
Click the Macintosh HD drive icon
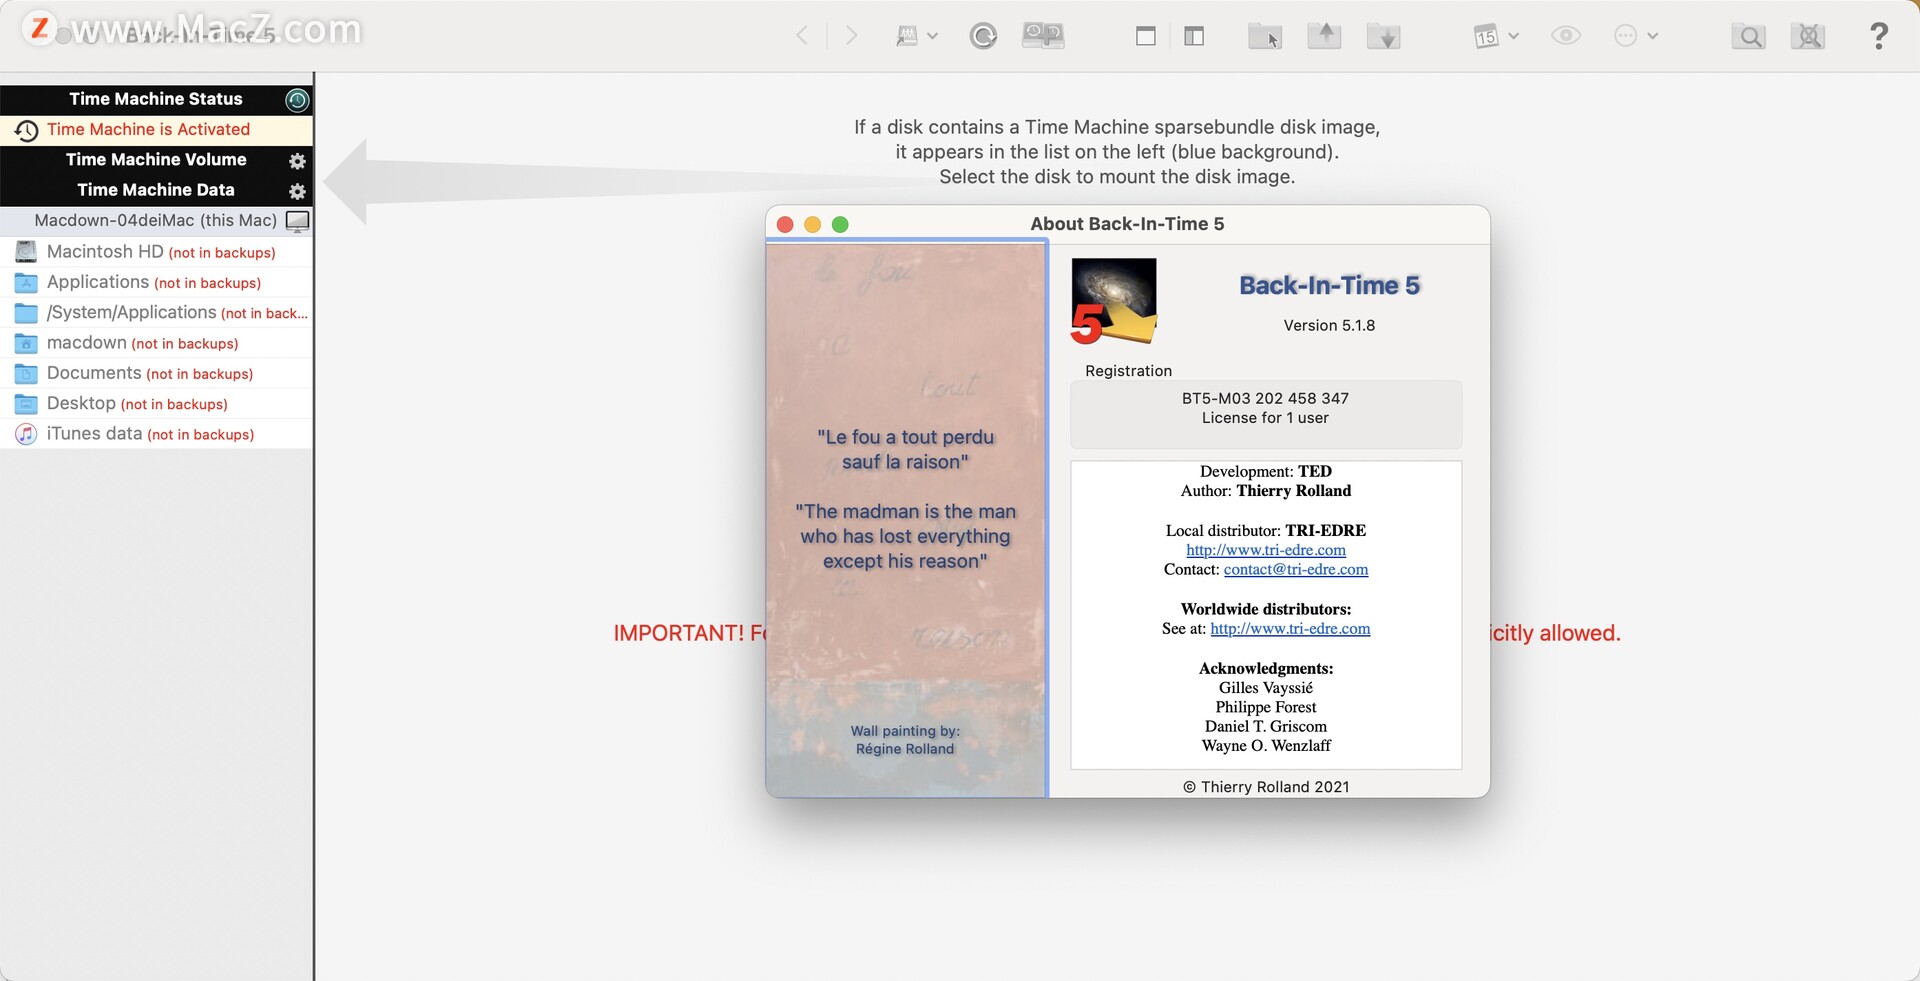pos(26,252)
